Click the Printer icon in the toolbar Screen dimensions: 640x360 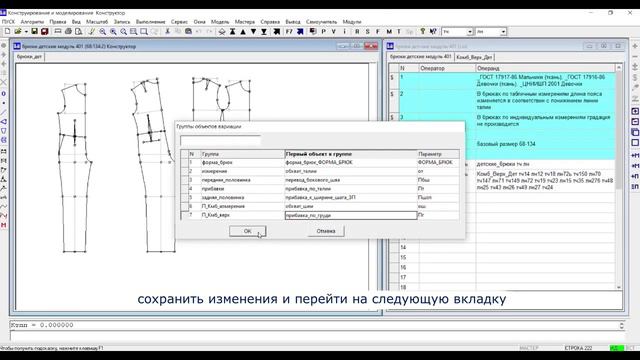click(x=68, y=31)
